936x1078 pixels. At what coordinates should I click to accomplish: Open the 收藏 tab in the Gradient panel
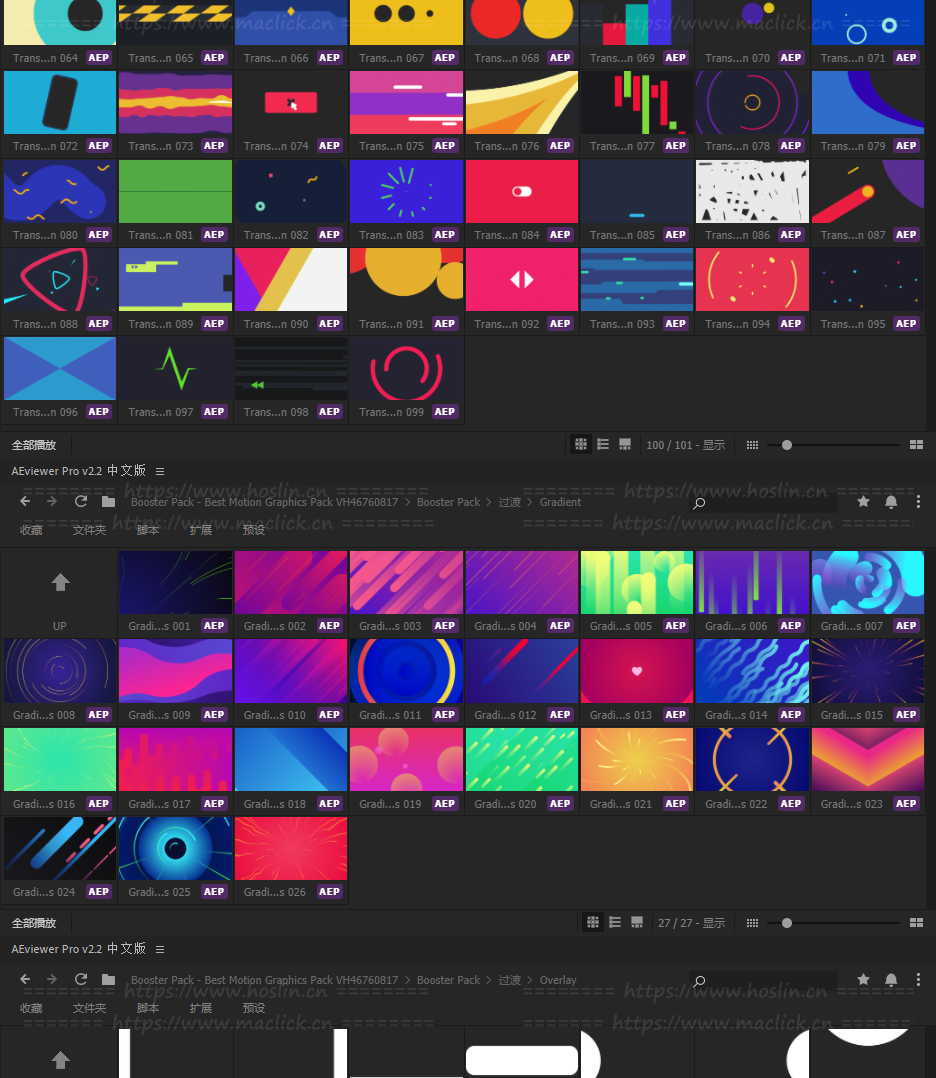point(31,530)
